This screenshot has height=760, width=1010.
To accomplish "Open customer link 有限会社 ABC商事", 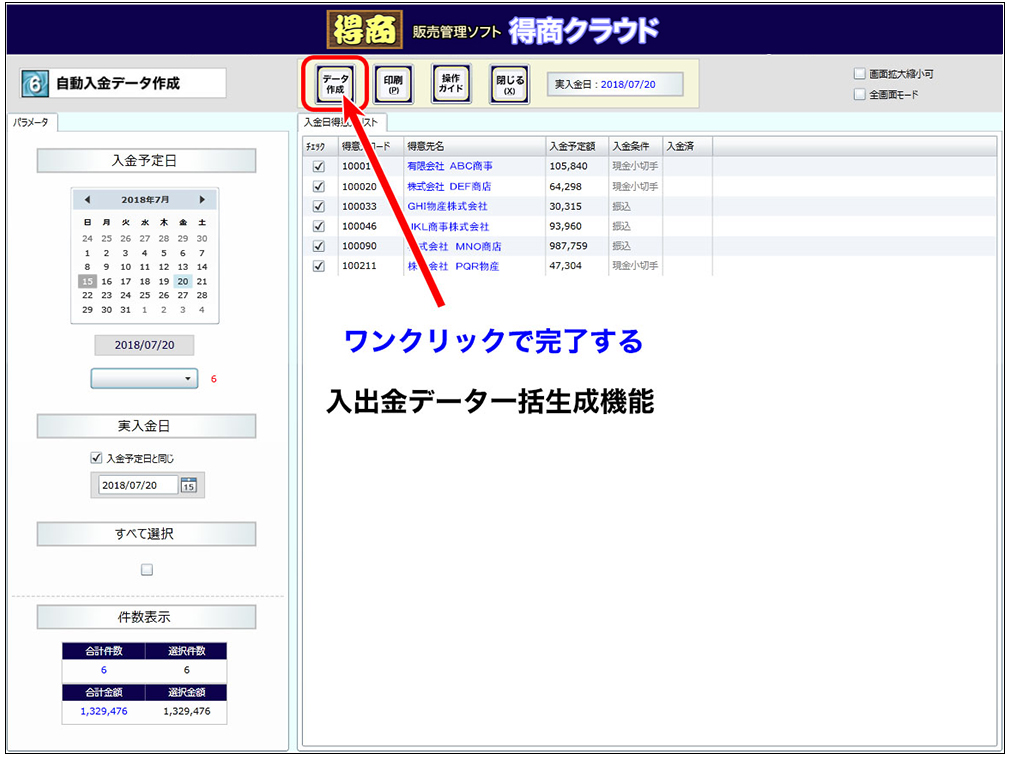I will [450, 166].
